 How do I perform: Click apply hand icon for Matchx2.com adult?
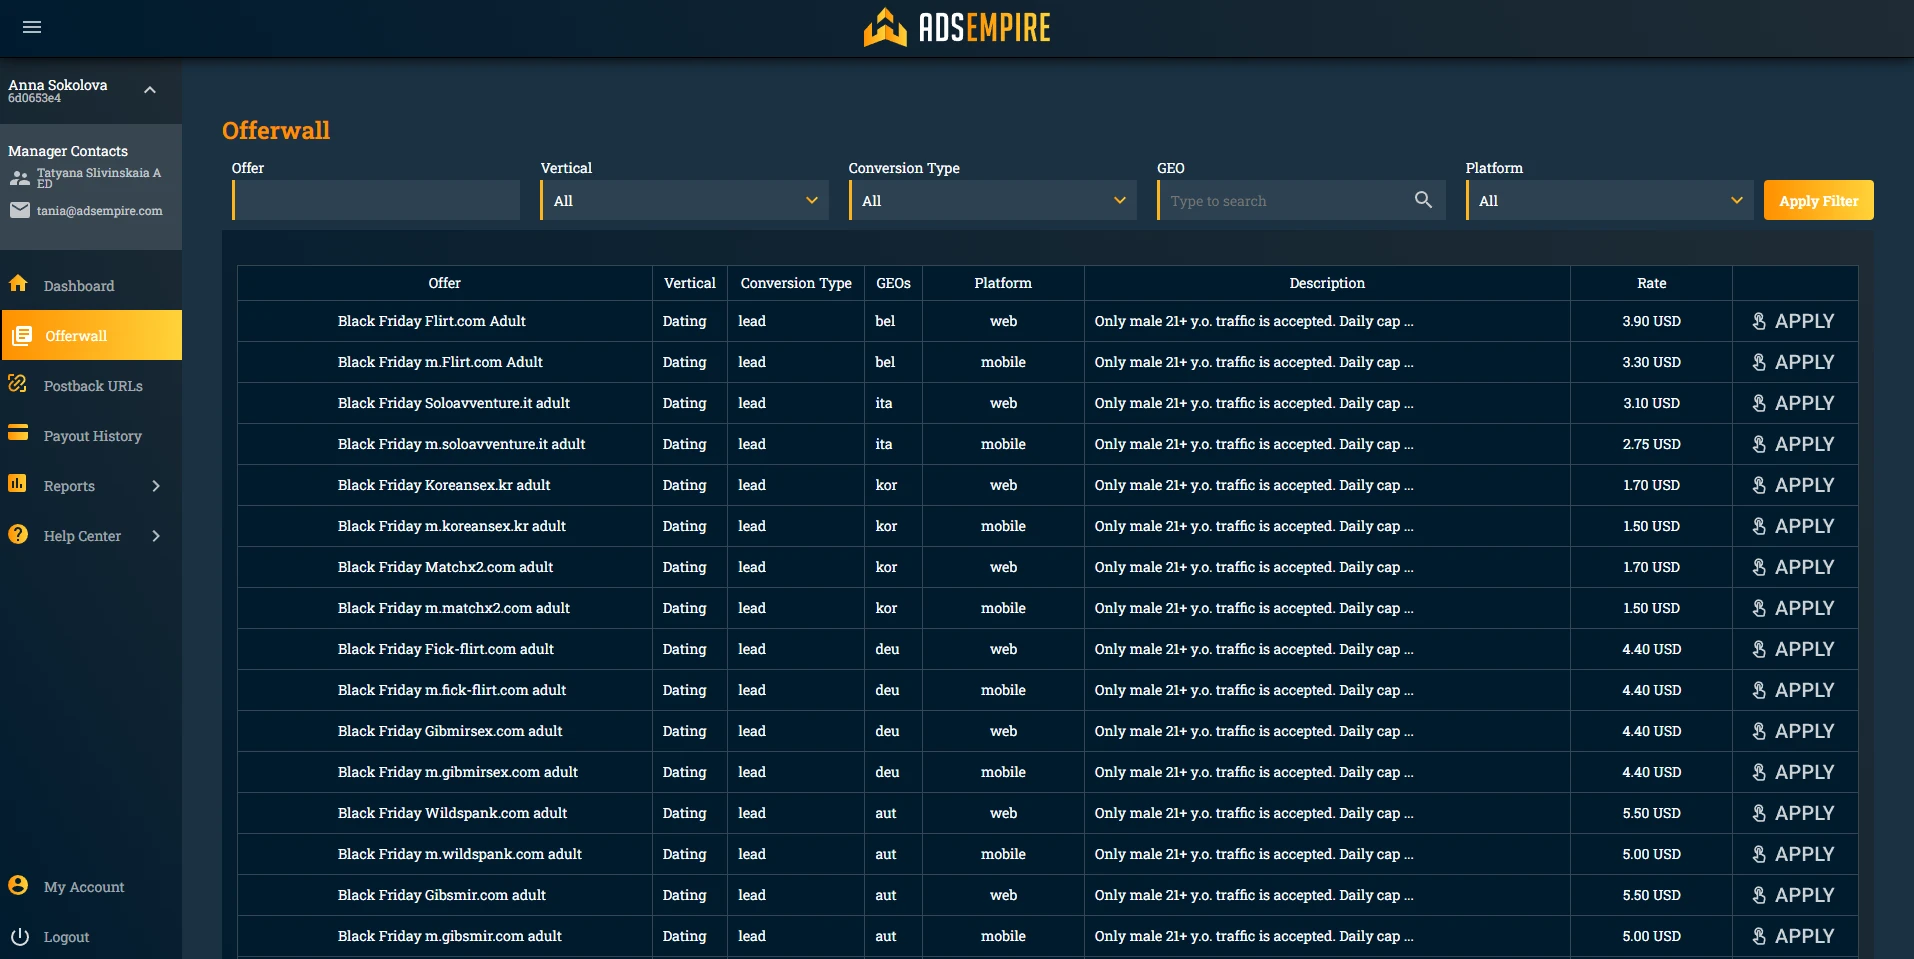[1759, 567]
